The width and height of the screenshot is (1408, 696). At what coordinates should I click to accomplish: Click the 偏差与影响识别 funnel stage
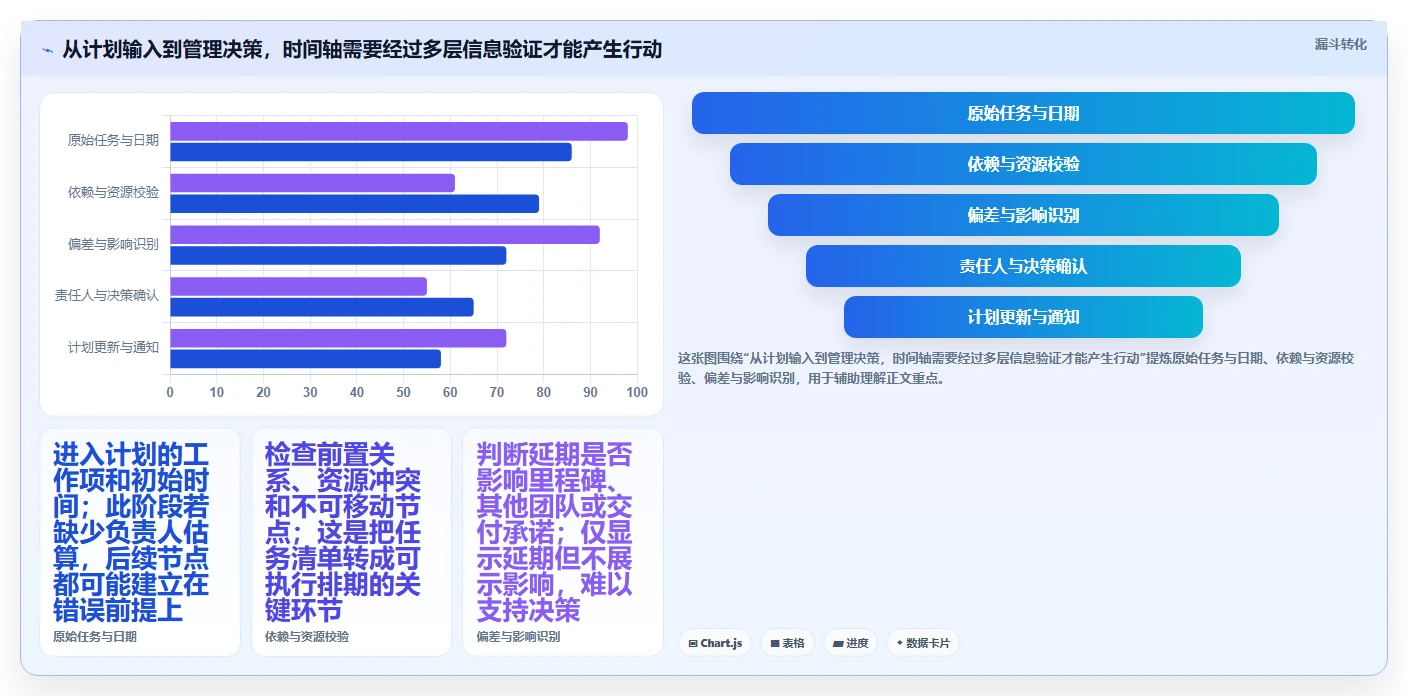point(1023,215)
